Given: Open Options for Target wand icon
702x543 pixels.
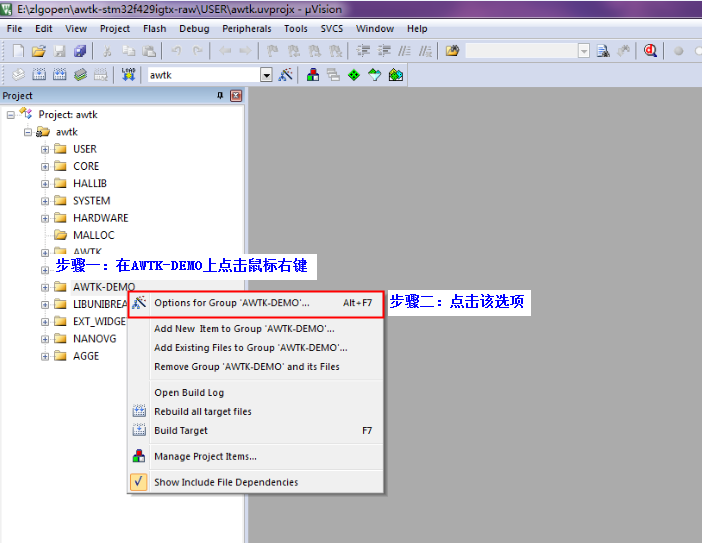Looking at the screenshot, I should pyautogui.click(x=285, y=74).
